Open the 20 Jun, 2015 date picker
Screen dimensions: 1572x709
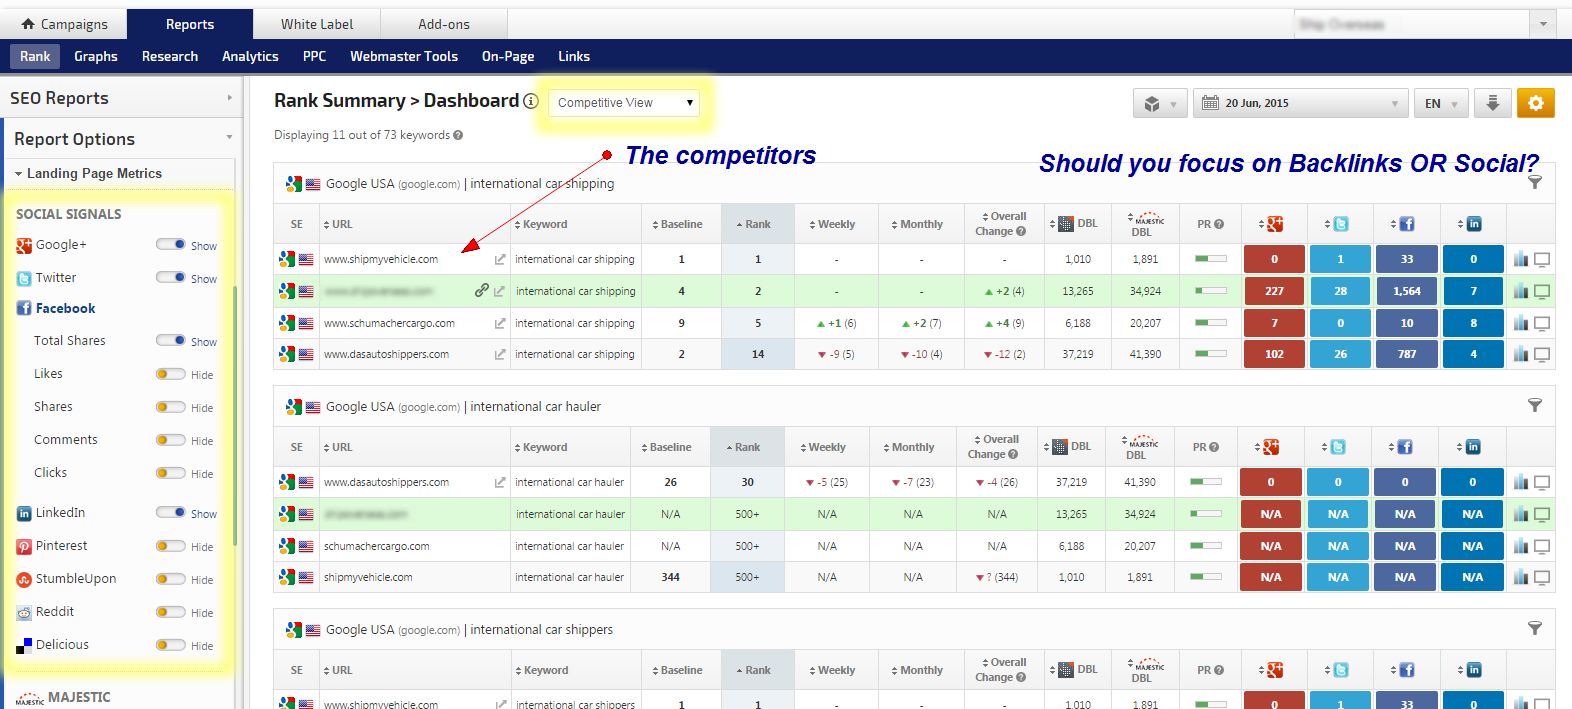point(1300,103)
